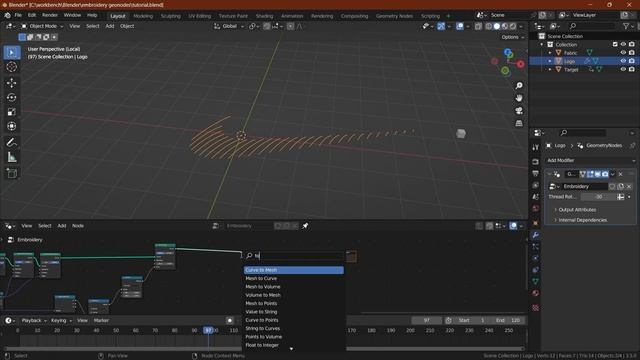Click the Keying button in timeline
Screen dimensions: 640x360
coord(61,320)
